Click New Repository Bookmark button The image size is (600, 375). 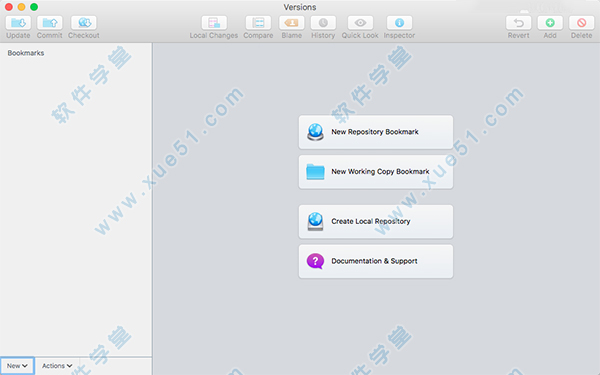coord(376,132)
